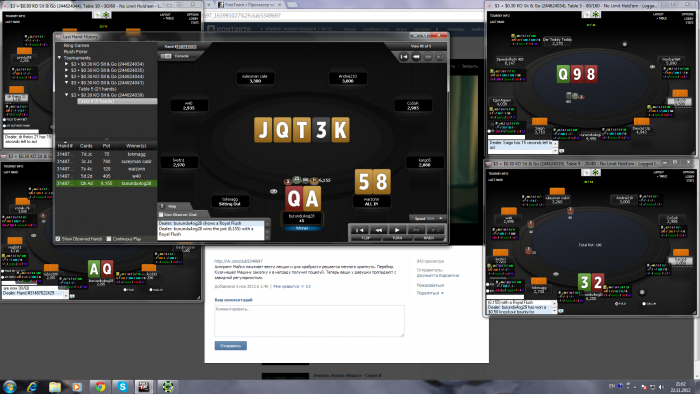Collapse the Tournaments tree node
Screen dimensions: 700x394
click(x=59, y=58)
